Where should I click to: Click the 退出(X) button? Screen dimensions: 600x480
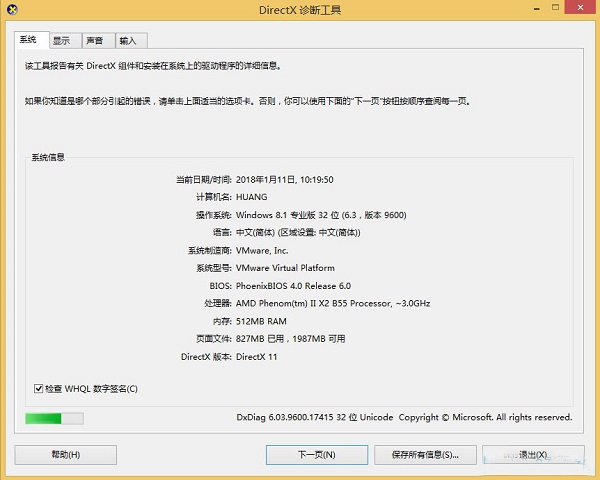click(533, 455)
